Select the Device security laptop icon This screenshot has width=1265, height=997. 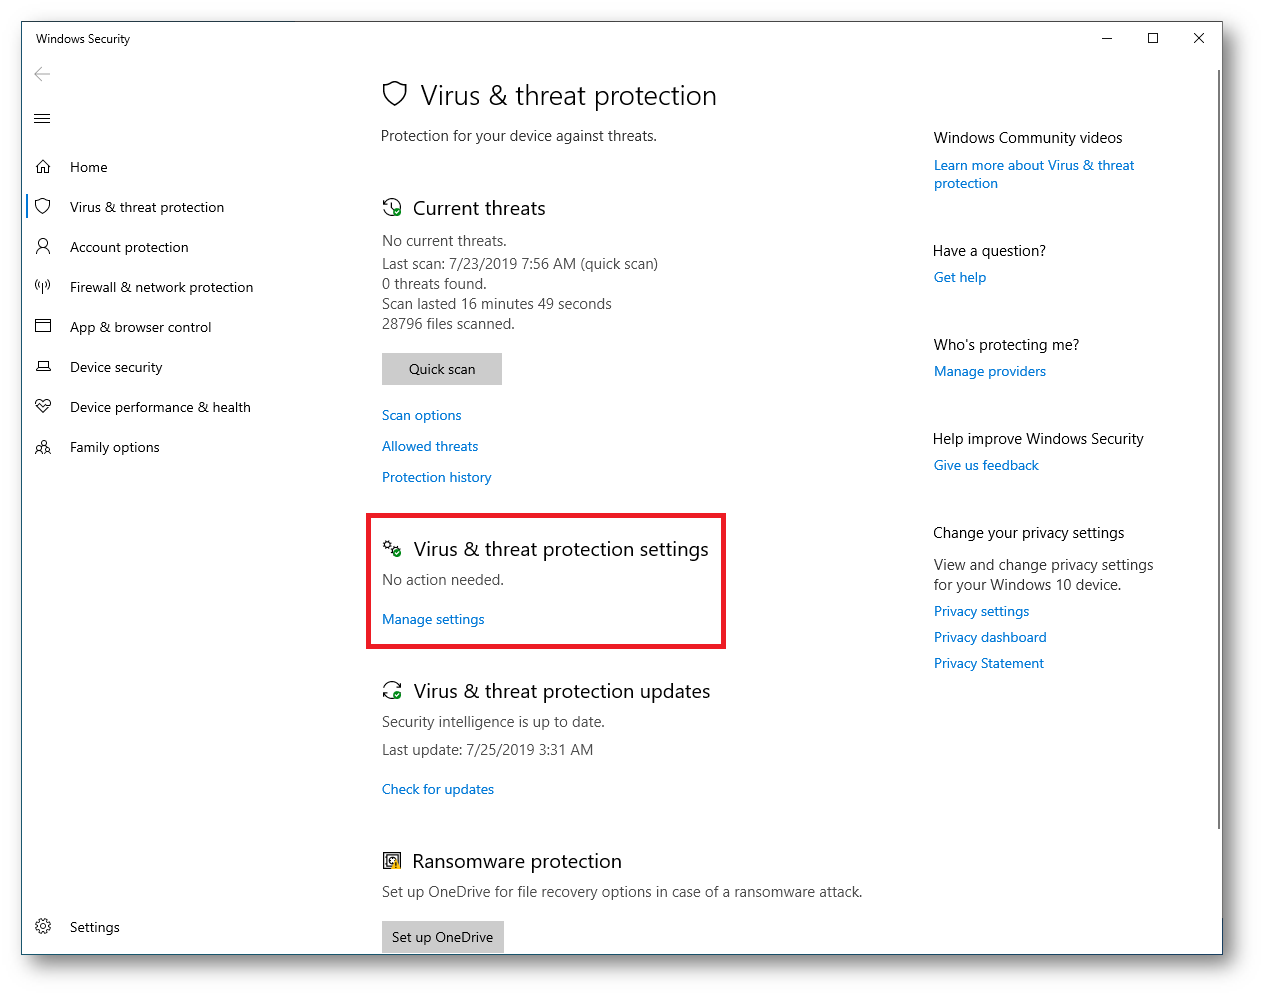coord(43,366)
